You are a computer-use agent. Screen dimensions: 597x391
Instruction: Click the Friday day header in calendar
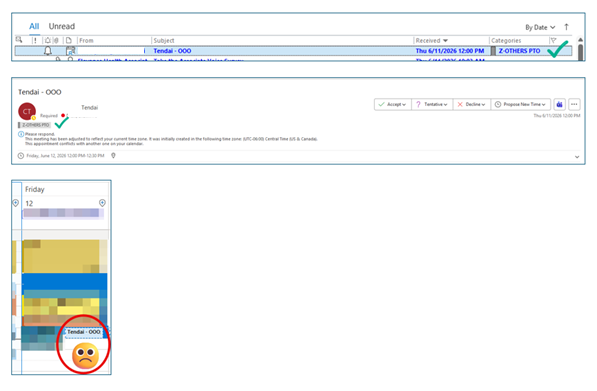(35, 189)
